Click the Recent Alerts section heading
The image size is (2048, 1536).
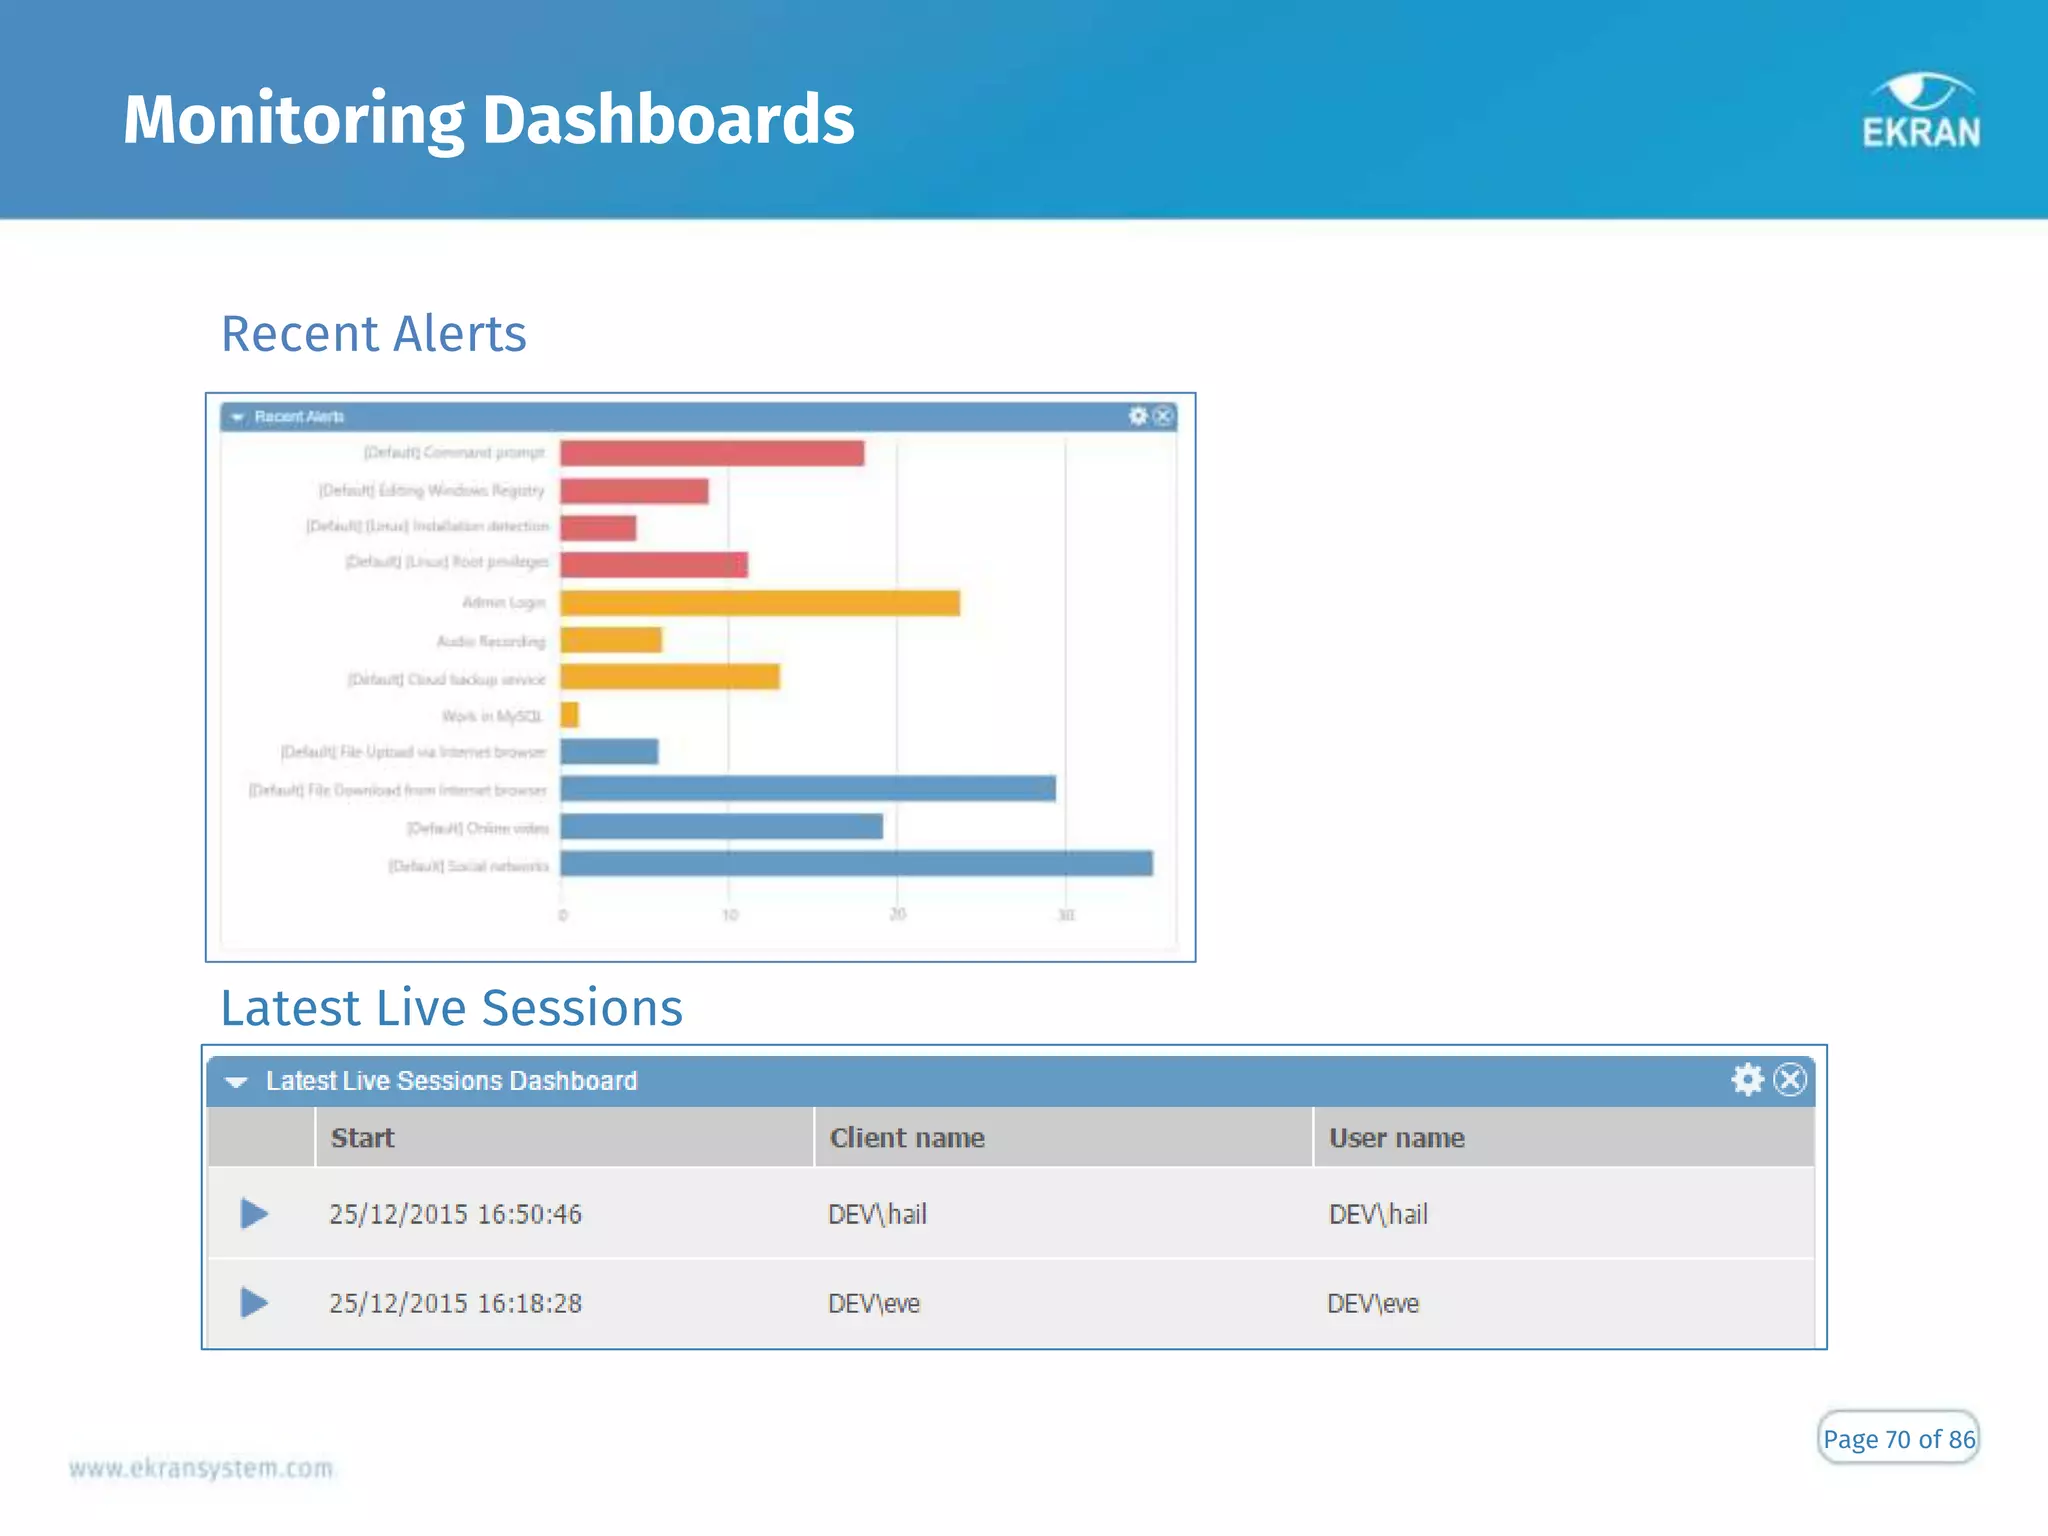(x=374, y=333)
